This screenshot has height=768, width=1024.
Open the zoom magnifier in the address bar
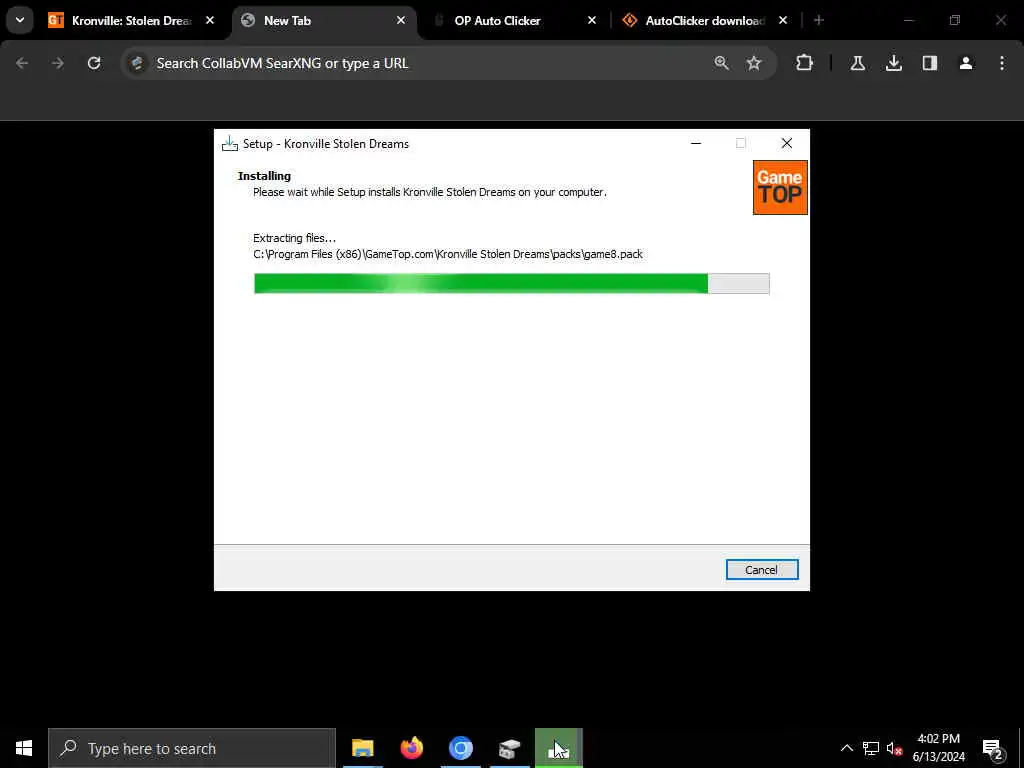(x=722, y=63)
